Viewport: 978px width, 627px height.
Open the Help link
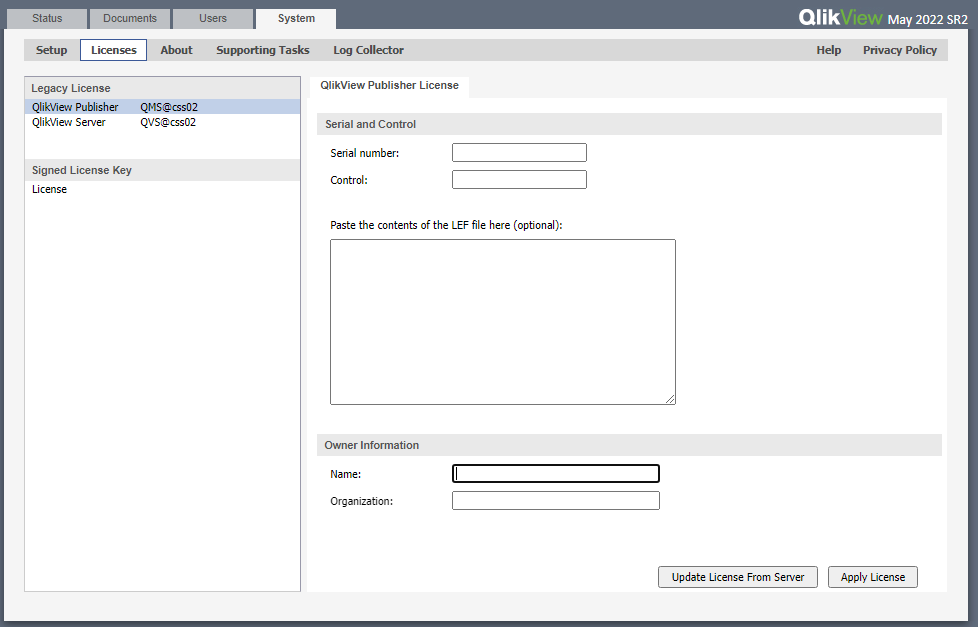point(828,50)
